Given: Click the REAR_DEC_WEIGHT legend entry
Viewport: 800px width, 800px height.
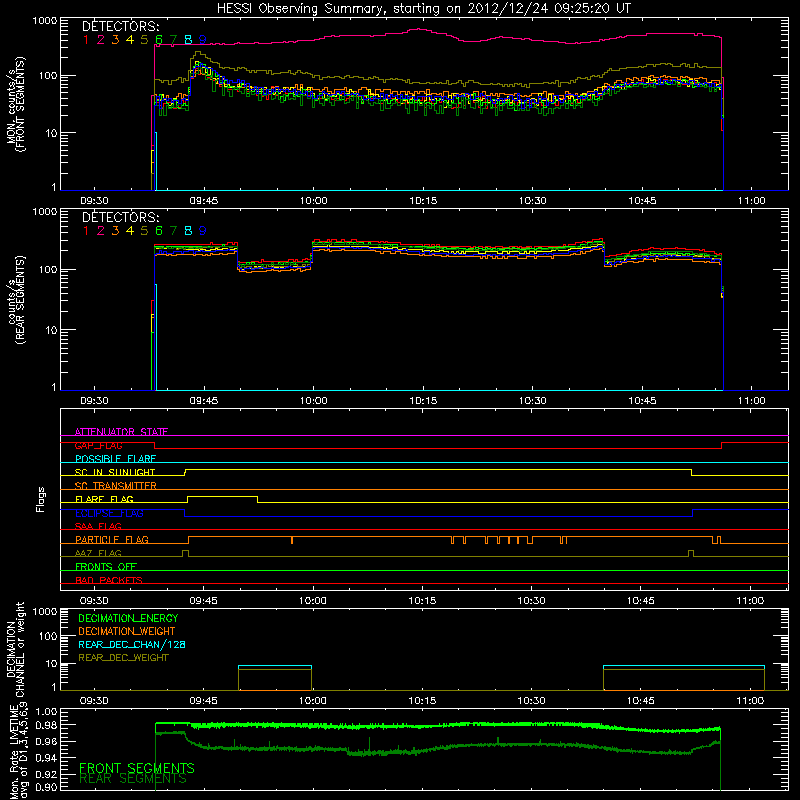Looking at the screenshot, I should (x=123, y=658).
